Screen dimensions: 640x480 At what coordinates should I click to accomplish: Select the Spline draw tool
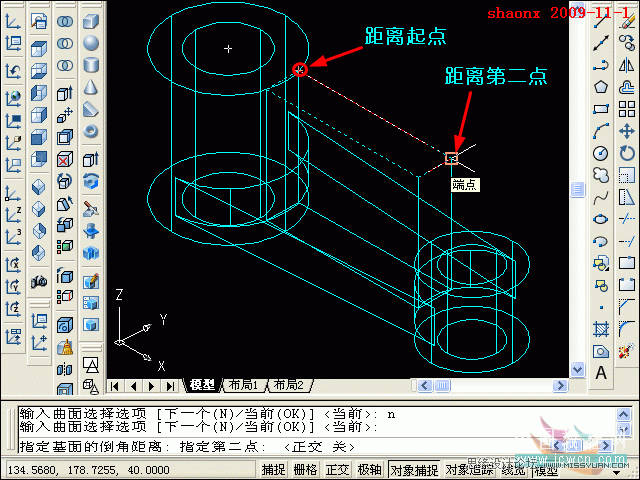pyautogui.click(x=601, y=198)
